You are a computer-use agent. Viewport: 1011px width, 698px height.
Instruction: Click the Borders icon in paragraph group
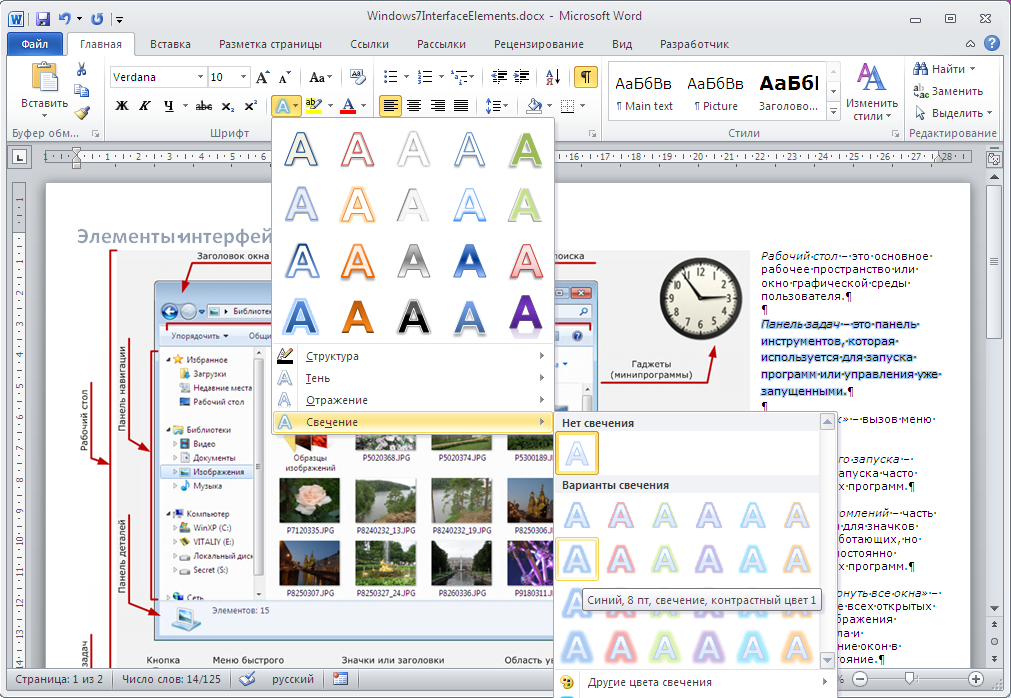[567, 106]
